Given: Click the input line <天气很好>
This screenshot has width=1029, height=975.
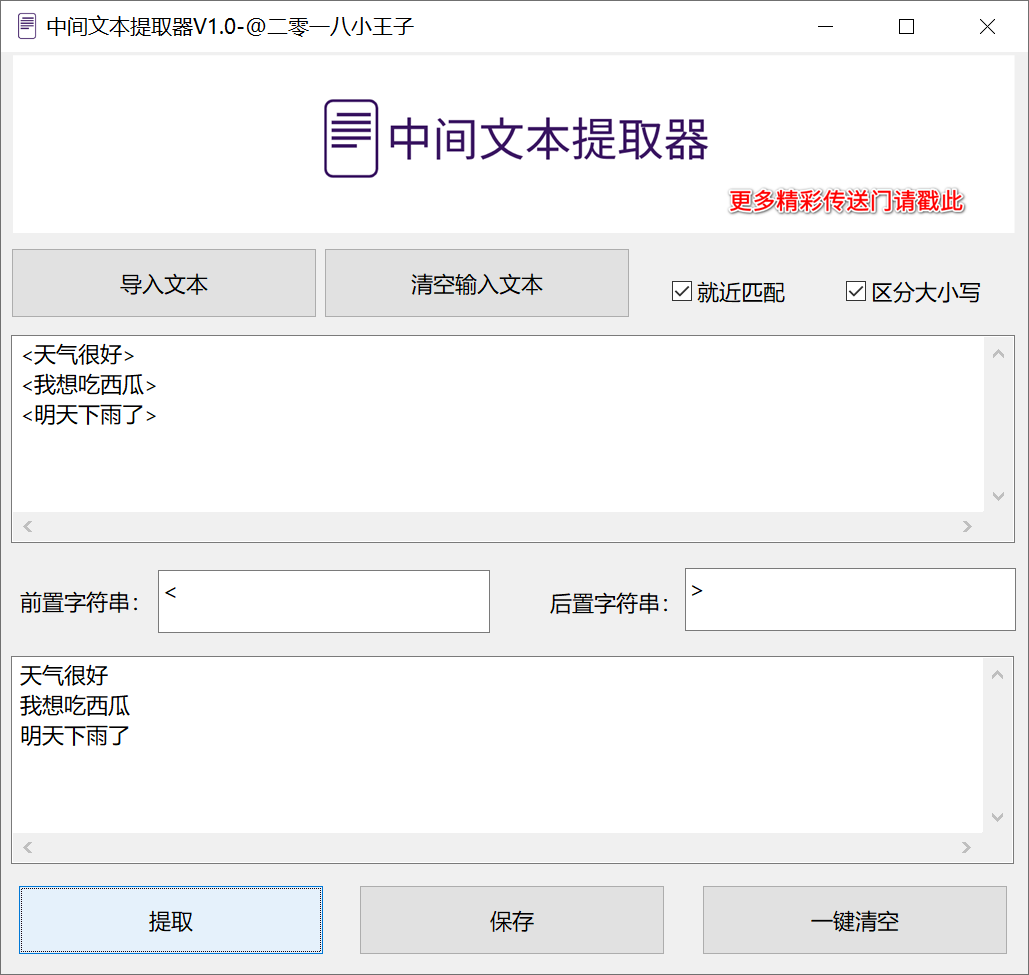Looking at the screenshot, I should (x=78, y=355).
